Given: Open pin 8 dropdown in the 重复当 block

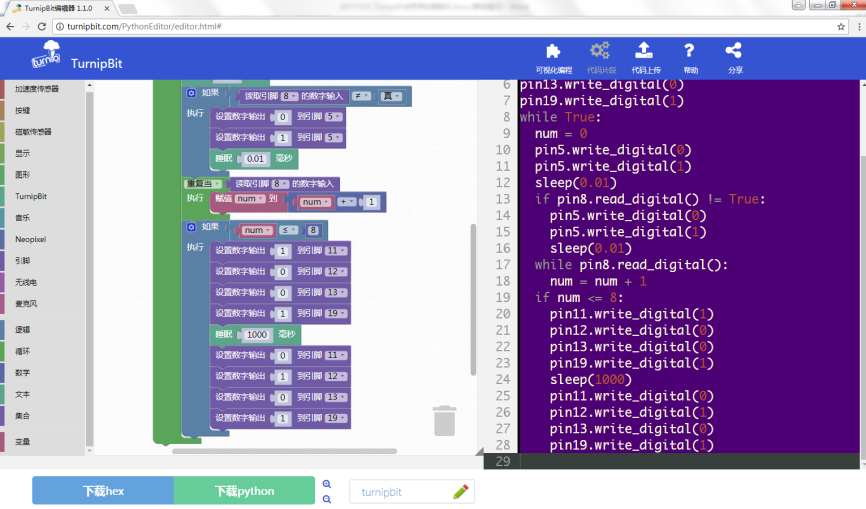Looking at the screenshot, I should point(280,184).
